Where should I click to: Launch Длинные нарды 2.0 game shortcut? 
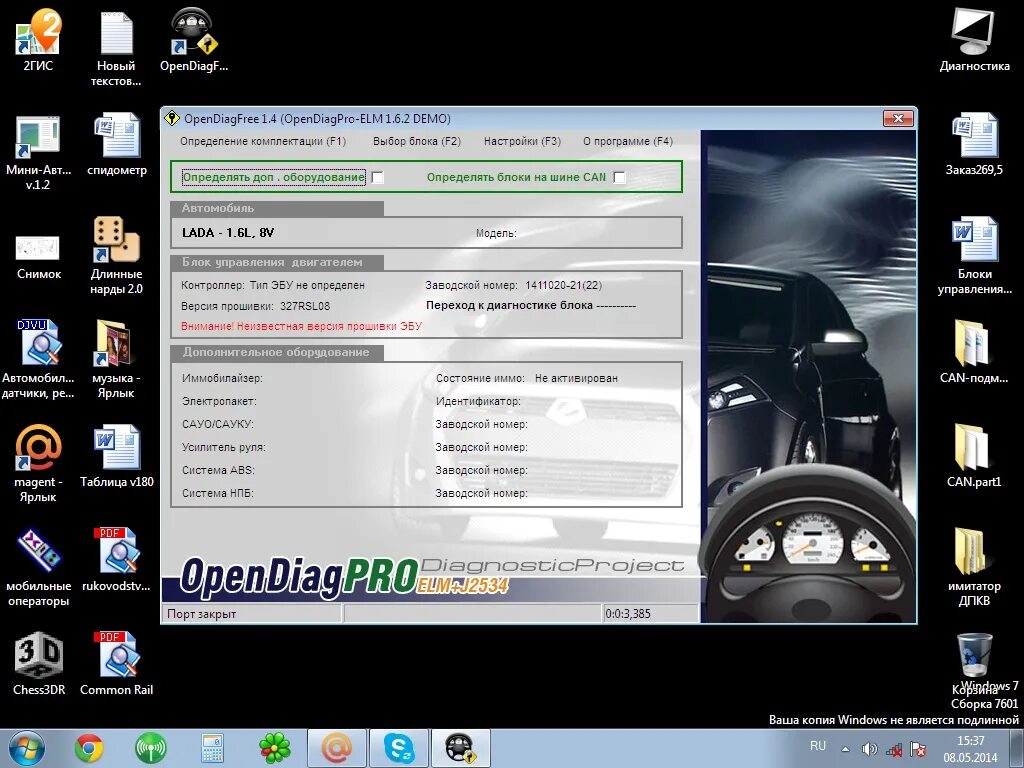(116, 255)
